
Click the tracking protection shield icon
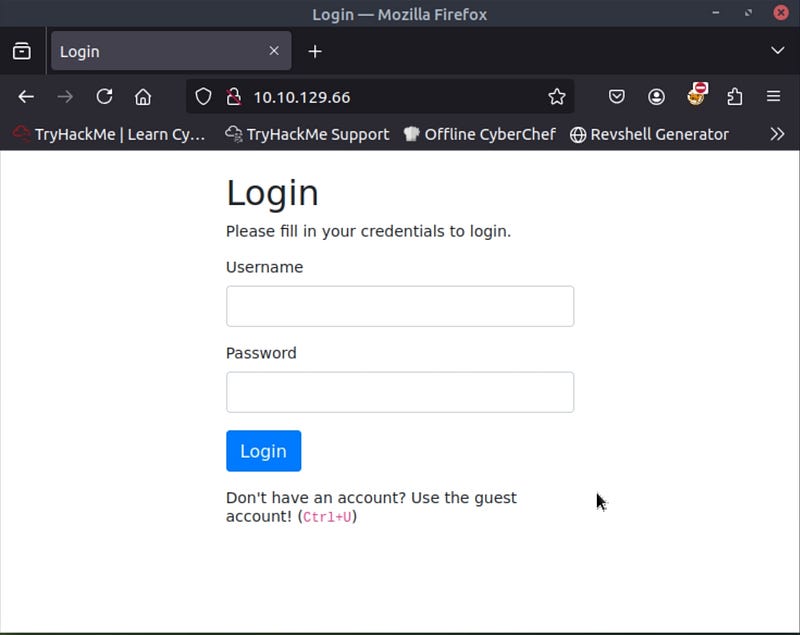click(x=203, y=97)
